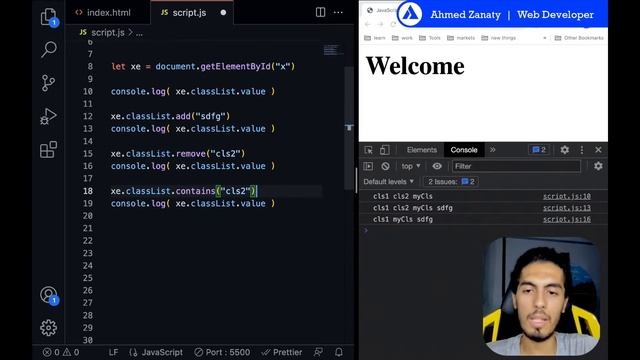Viewport: 640px width, 360px height.
Task: Click the console Filter input
Action: pyautogui.click(x=516, y=166)
